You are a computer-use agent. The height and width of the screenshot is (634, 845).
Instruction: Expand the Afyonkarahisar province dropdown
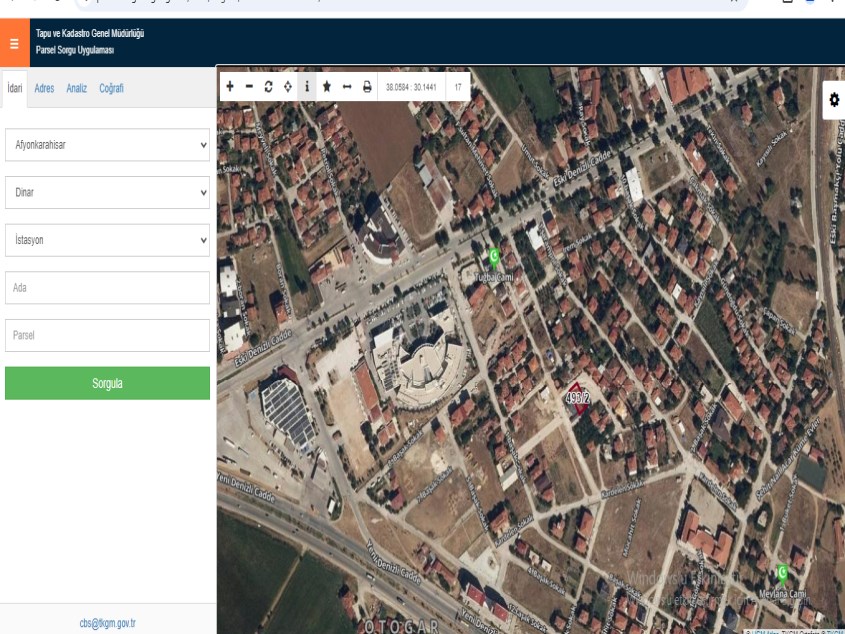click(x=107, y=144)
